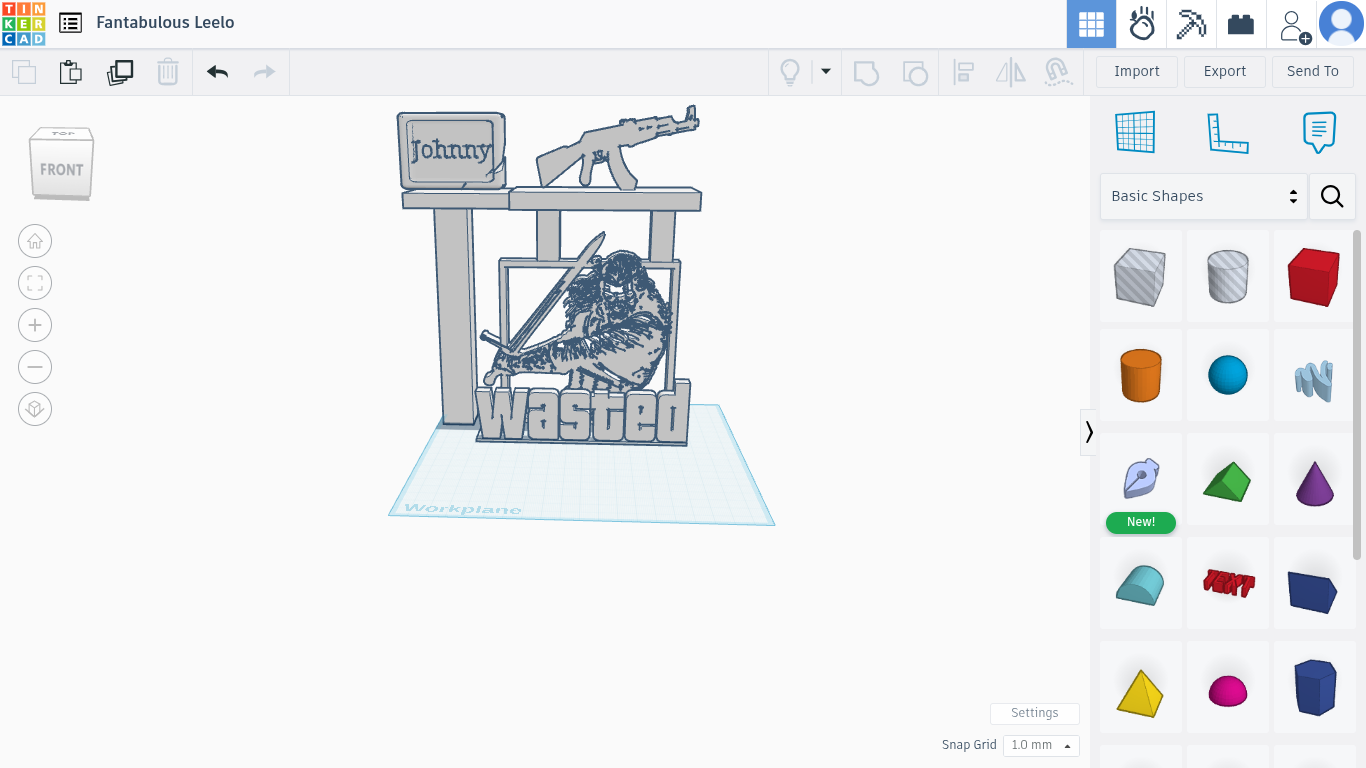Click the Home view button
This screenshot has height=768, width=1366.
35,241
